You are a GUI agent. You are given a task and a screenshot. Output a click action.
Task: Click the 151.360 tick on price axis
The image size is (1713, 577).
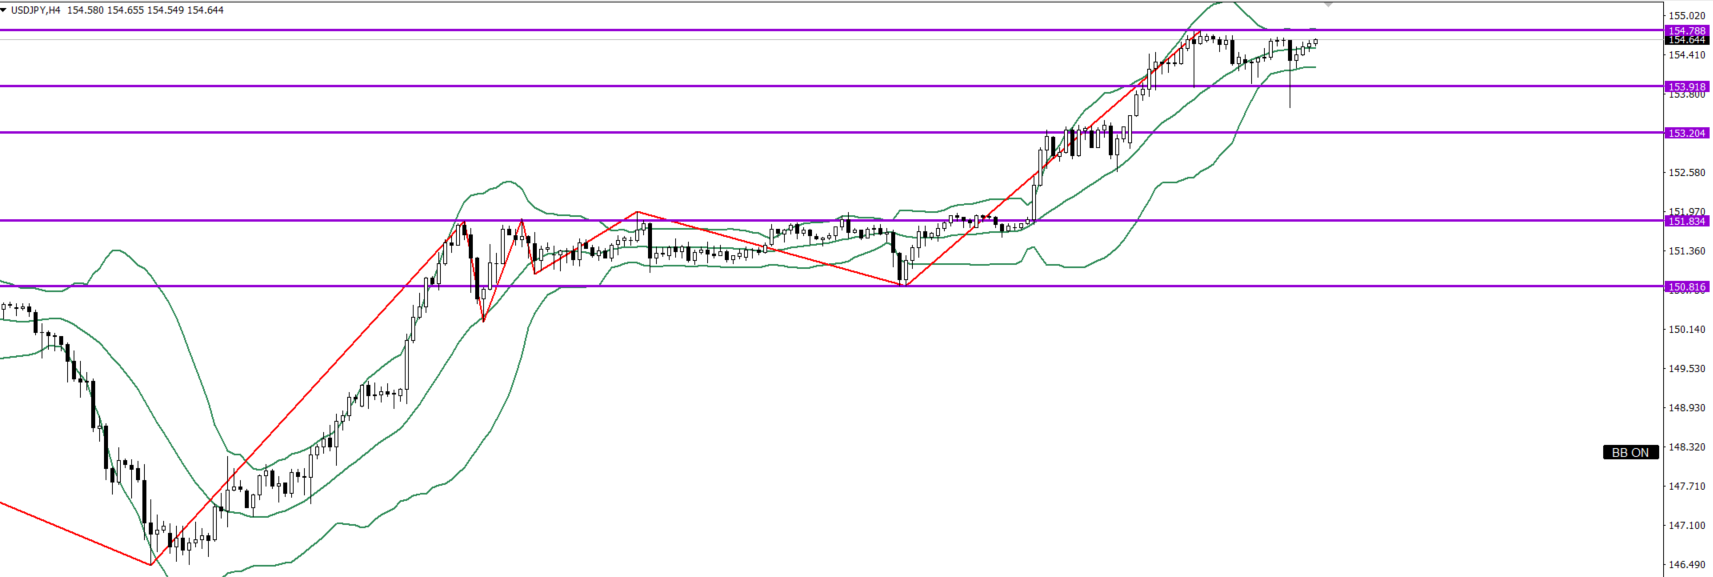[1686, 251]
